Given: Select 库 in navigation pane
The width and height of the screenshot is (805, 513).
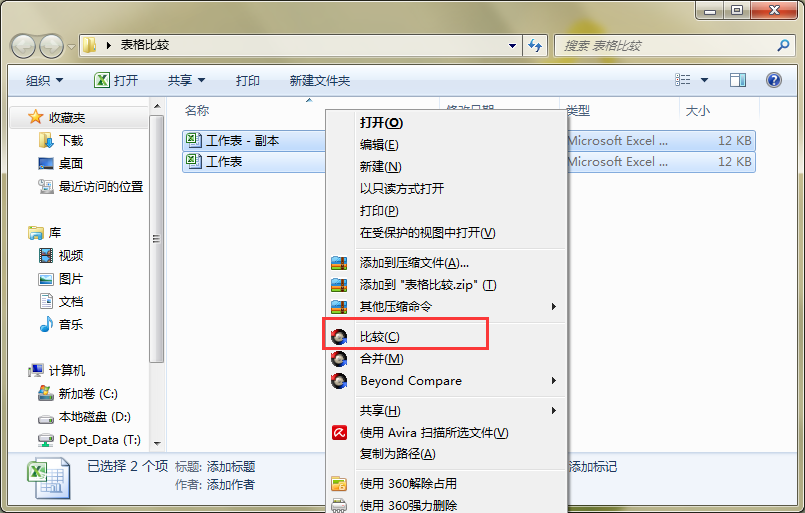Looking at the screenshot, I should pos(54,233).
